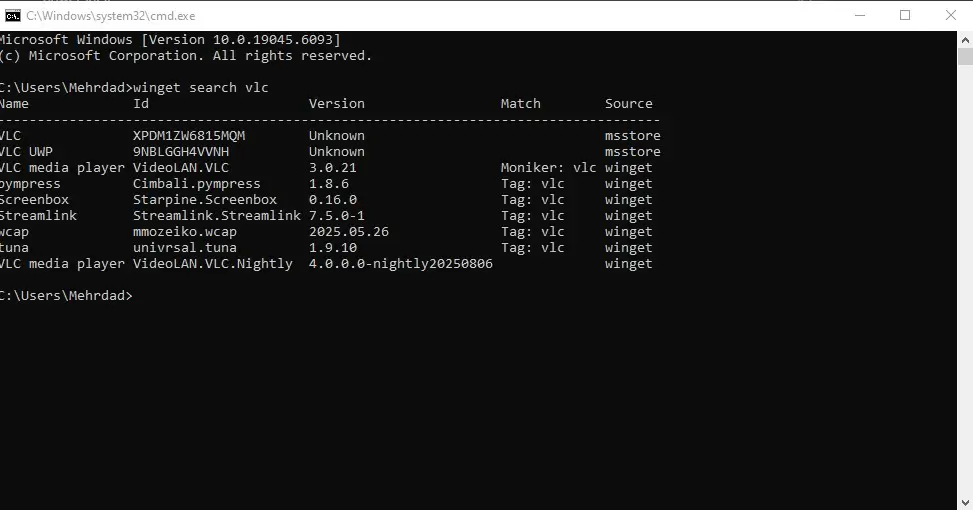Click version 3.0.21 text
The width and height of the screenshot is (973, 510).
pos(333,168)
